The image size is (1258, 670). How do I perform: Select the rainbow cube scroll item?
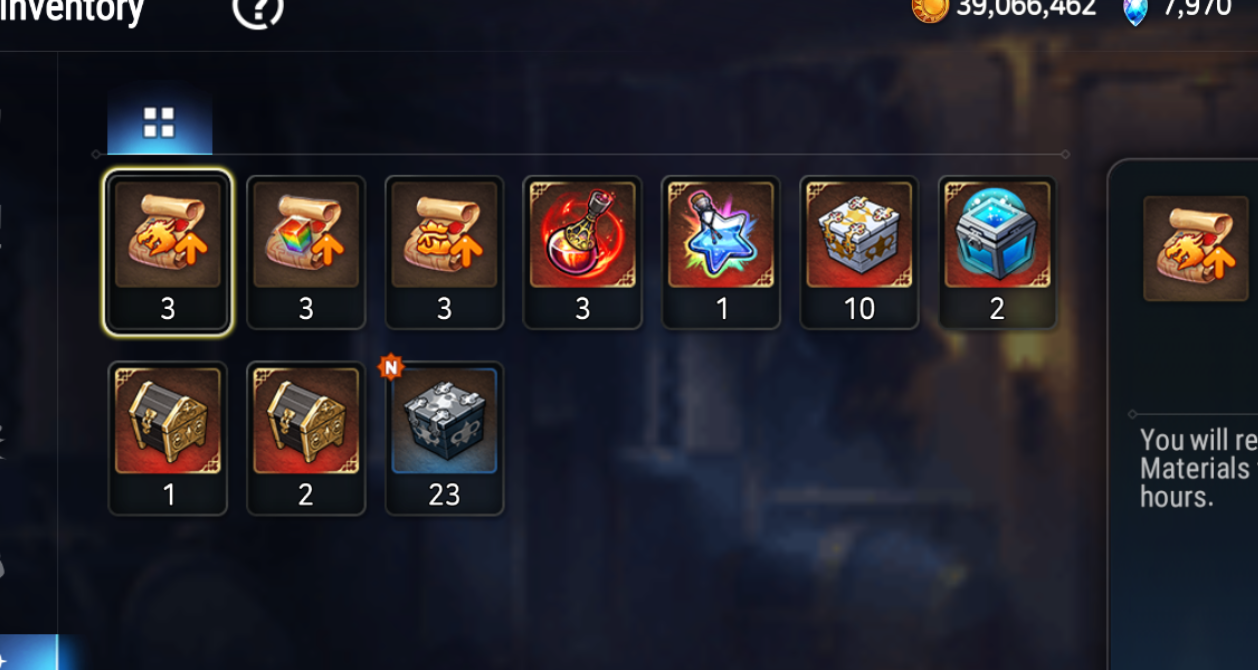(306, 252)
